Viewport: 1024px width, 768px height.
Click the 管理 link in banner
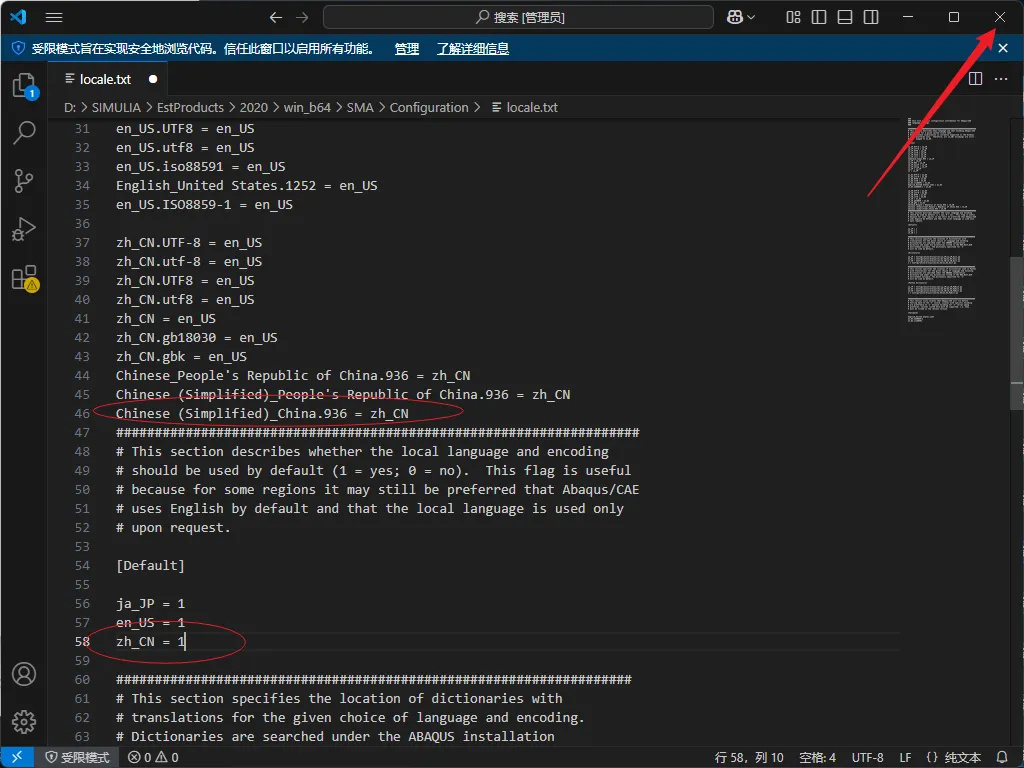[x=407, y=48]
